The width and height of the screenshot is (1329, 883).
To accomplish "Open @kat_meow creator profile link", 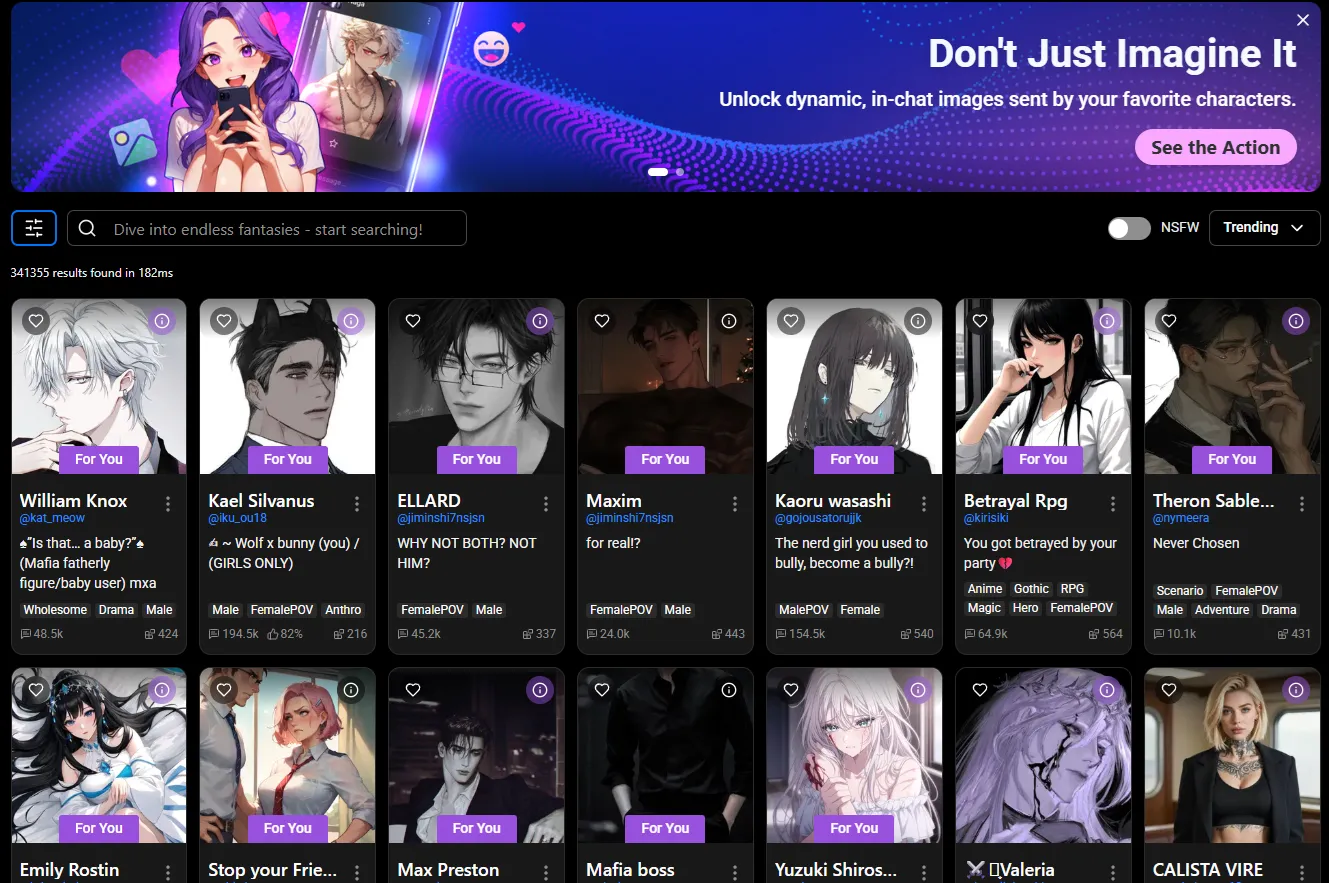I will tap(52, 518).
